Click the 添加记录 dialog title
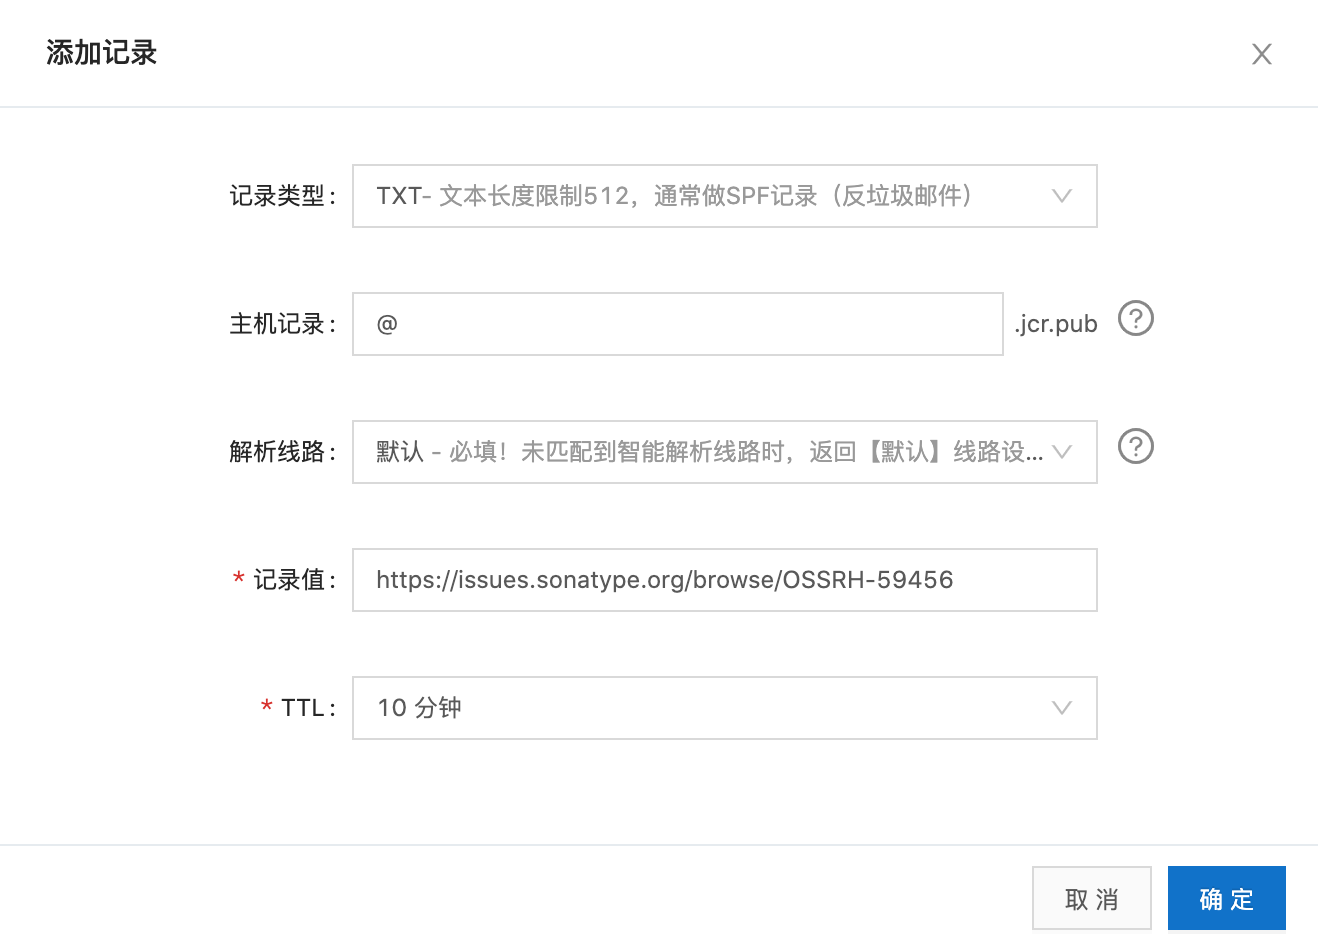The image size is (1318, 948). pyautogui.click(x=102, y=53)
